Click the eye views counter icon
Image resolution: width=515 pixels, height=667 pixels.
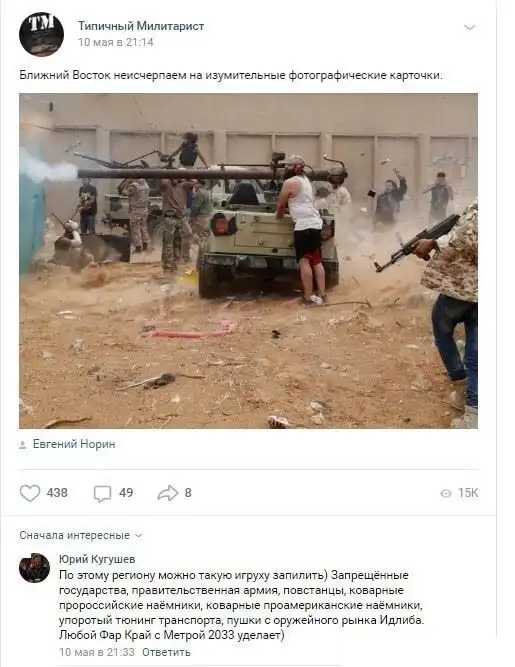pyautogui.click(x=445, y=493)
